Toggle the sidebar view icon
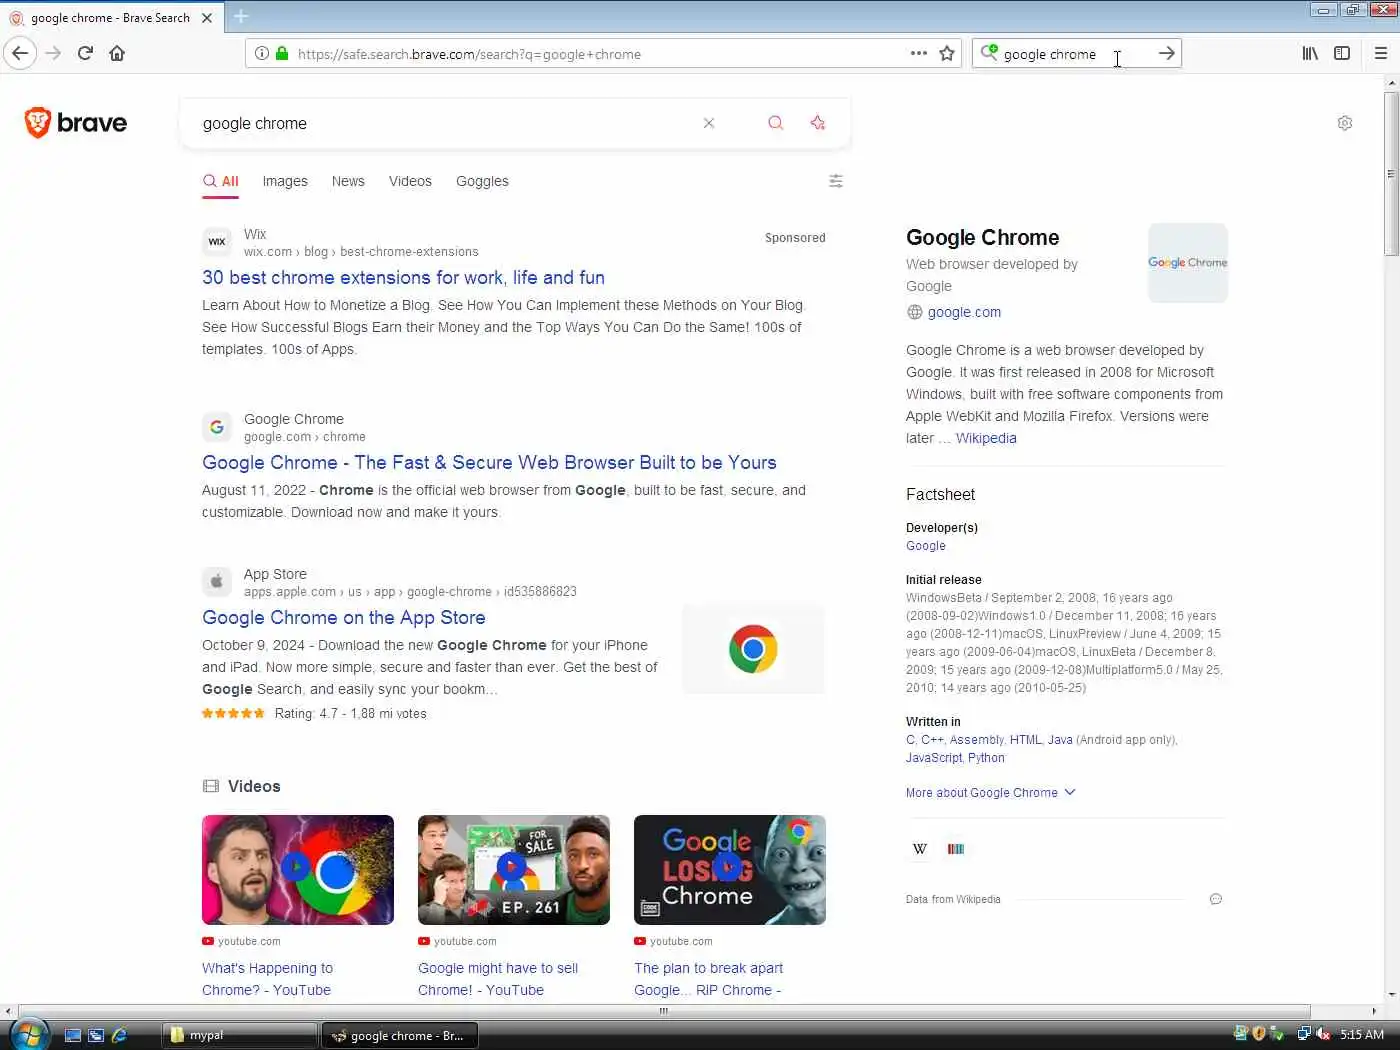1400x1050 pixels. [x=1342, y=53]
